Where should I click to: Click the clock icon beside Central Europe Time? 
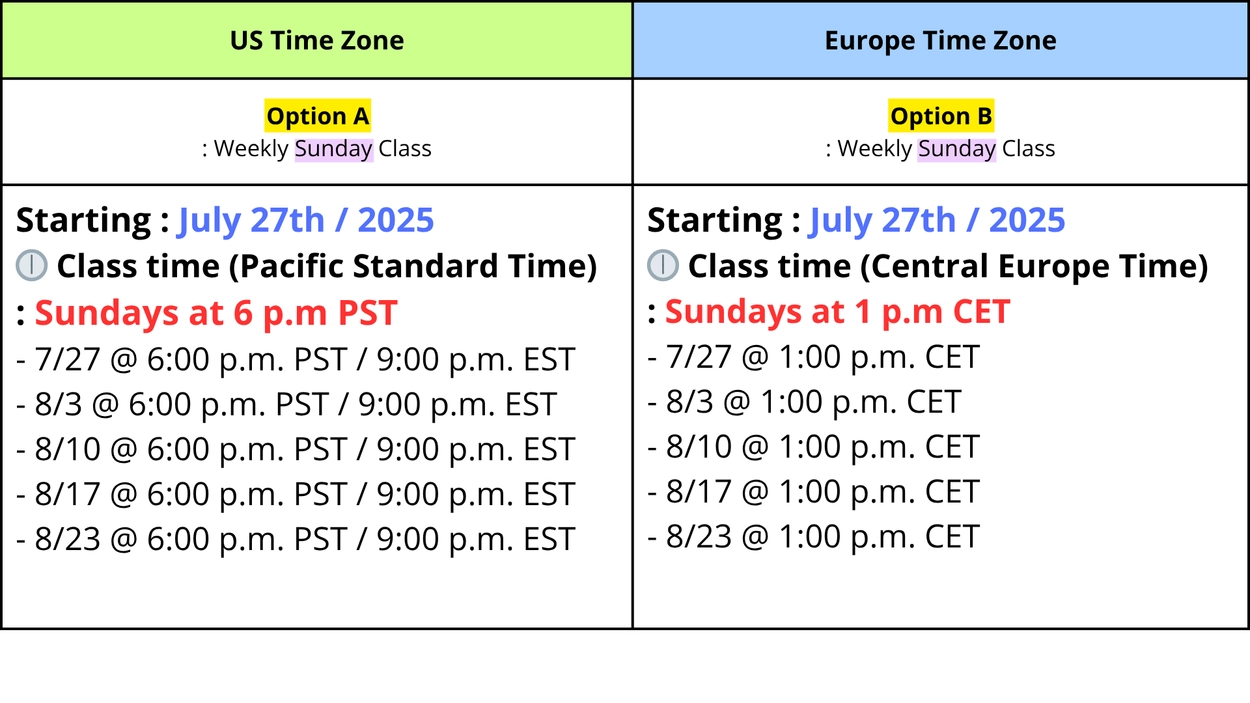tap(663, 266)
